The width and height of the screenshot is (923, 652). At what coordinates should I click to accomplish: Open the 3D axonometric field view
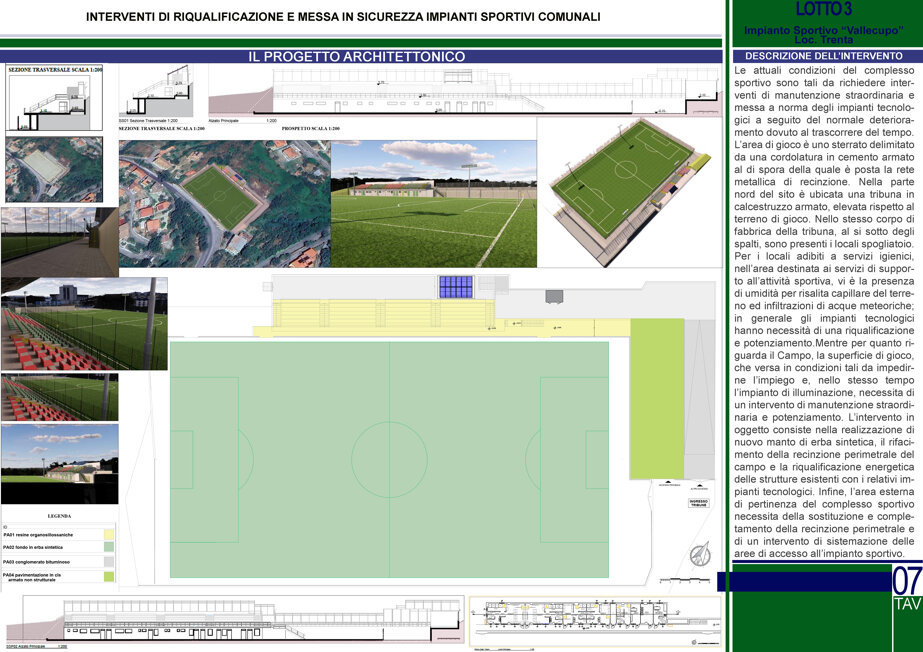click(630, 192)
